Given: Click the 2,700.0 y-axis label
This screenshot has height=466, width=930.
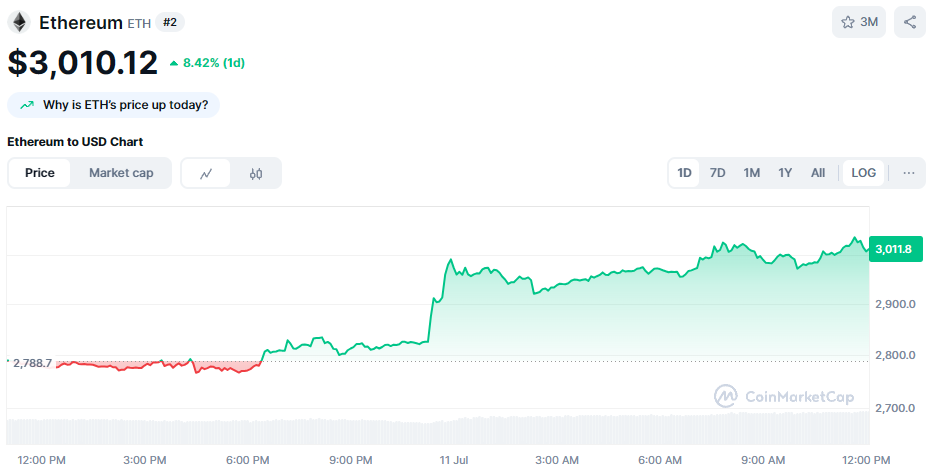Looking at the screenshot, I should point(895,408).
